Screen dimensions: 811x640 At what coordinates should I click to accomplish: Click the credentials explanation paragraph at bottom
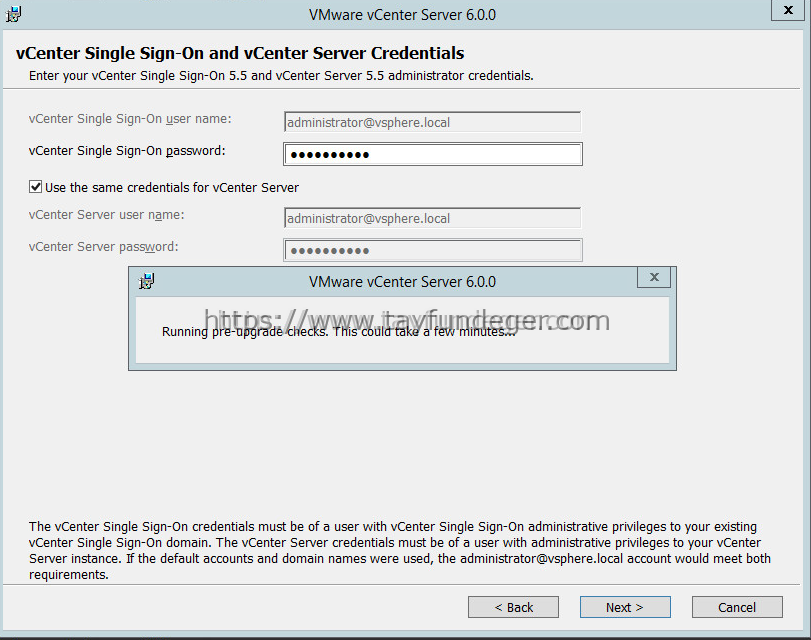pos(399,550)
